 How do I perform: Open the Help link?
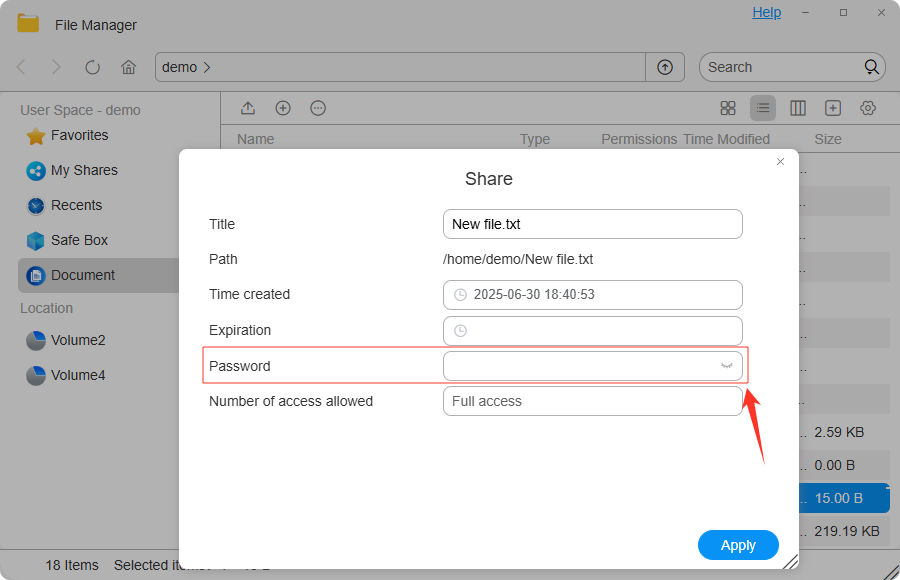[766, 12]
